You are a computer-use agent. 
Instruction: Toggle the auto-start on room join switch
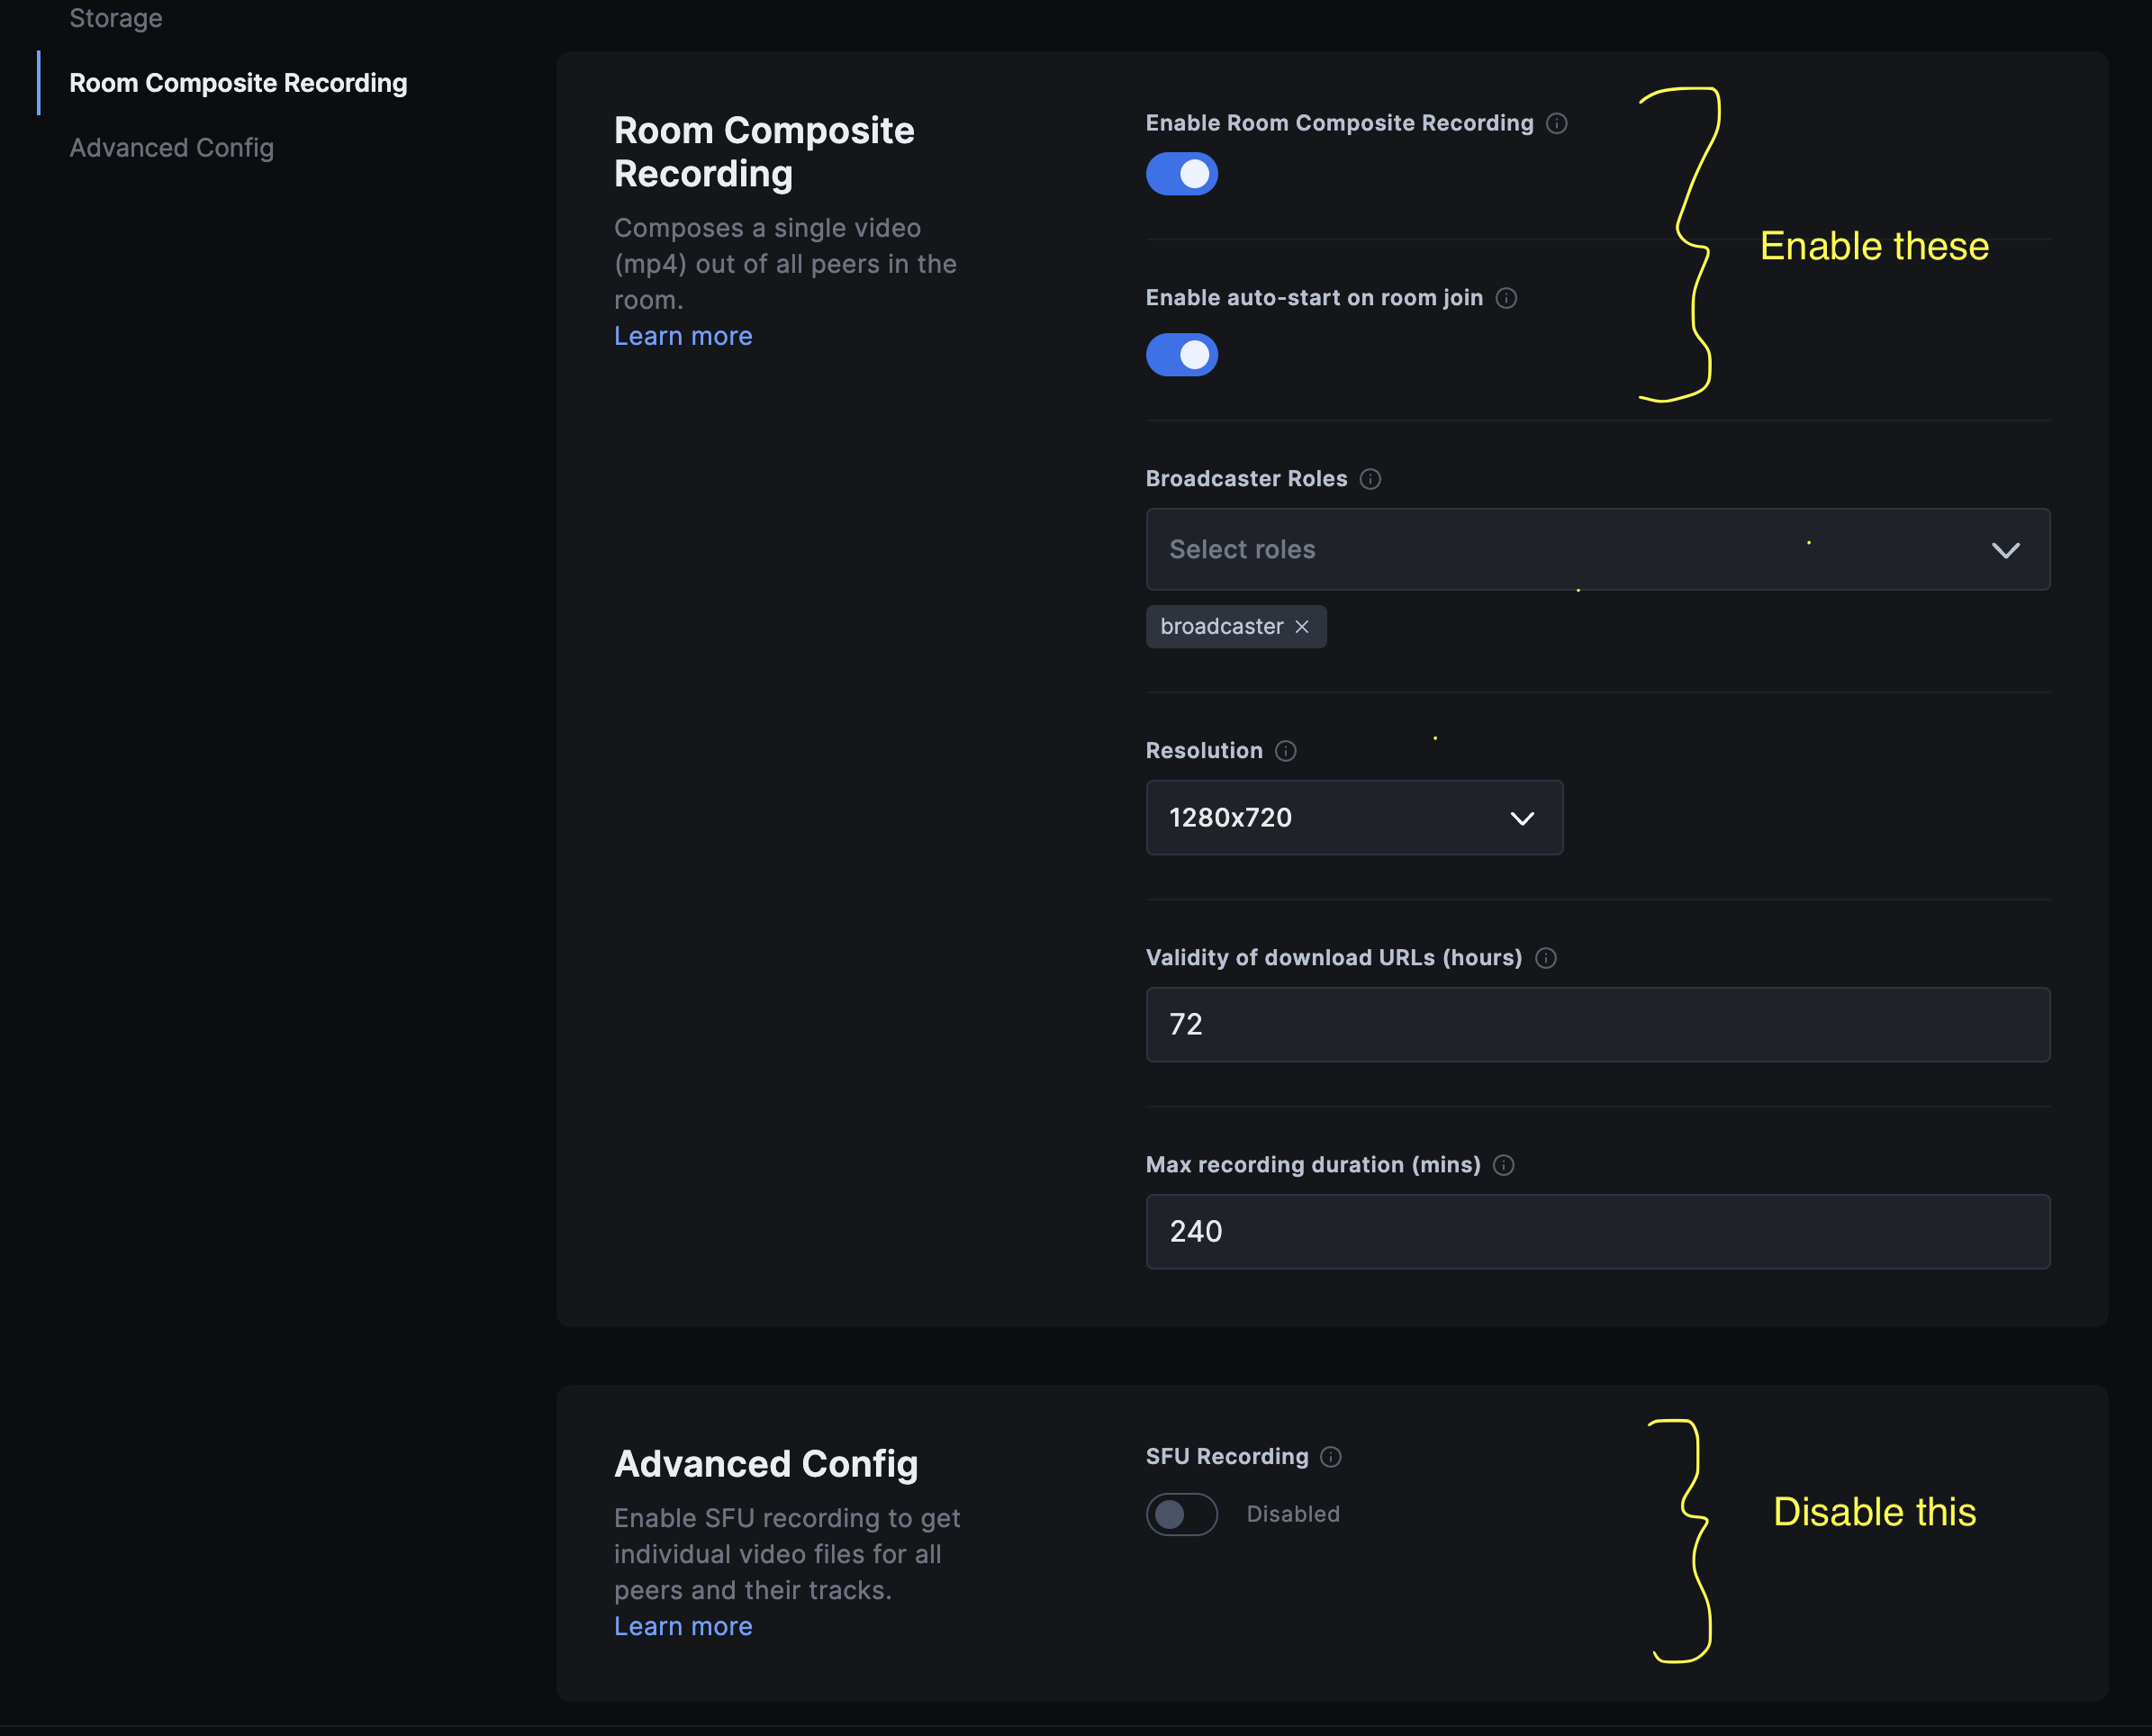coord(1181,355)
